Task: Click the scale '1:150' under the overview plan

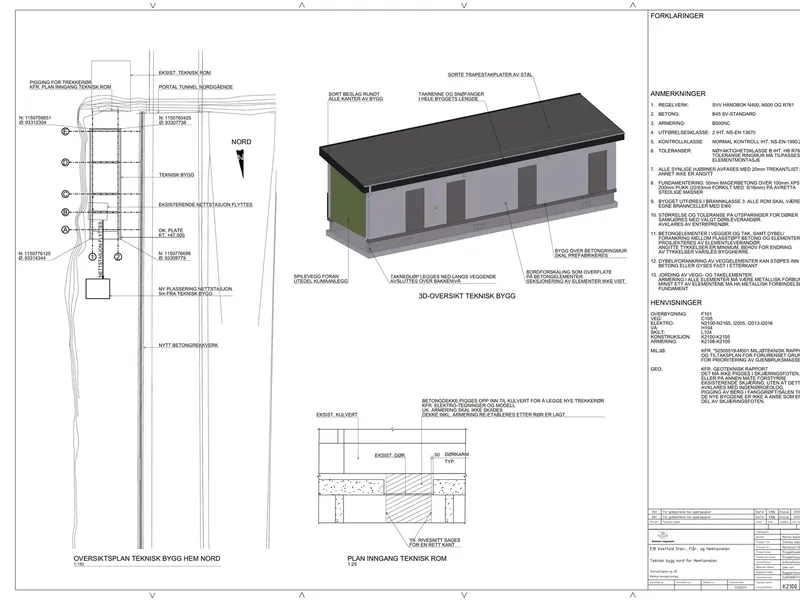Action: coord(79,565)
